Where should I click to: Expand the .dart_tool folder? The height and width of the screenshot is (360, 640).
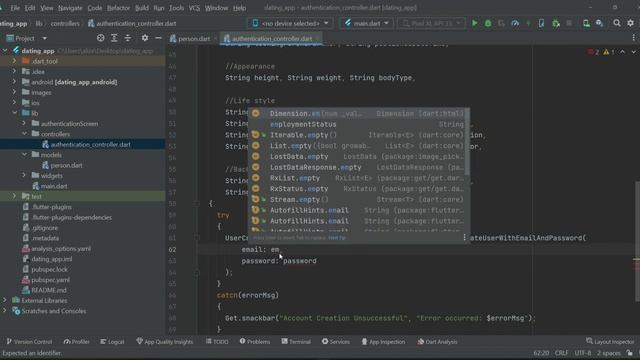[14, 61]
